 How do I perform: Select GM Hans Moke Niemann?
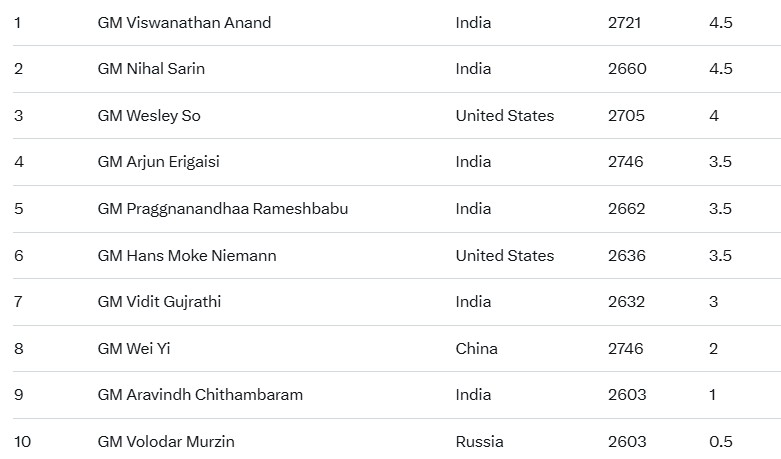tap(187, 255)
